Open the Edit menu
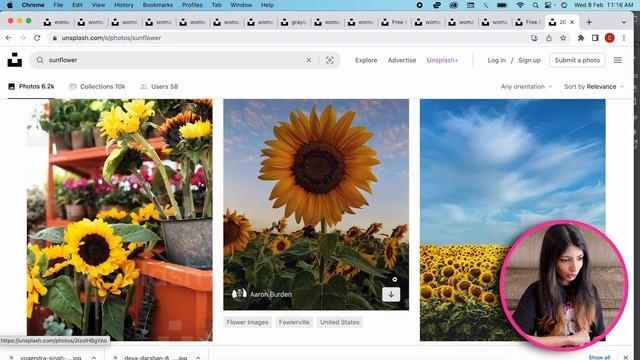The width and height of the screenshot is (640, 360). 77,5
